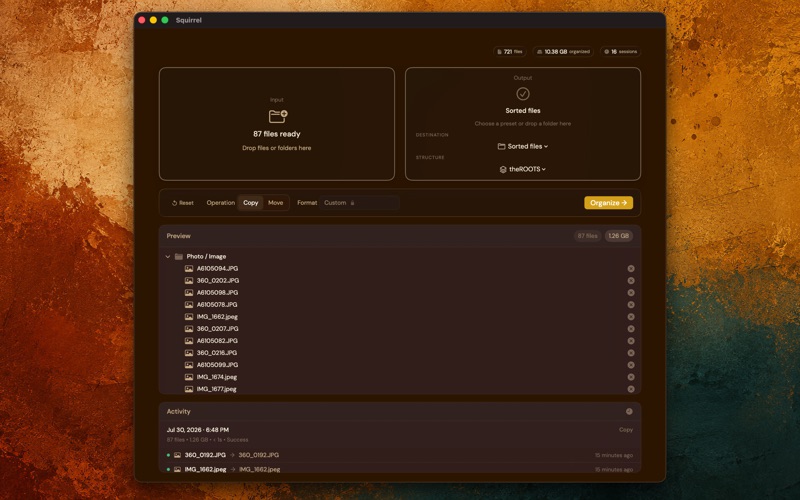Remove IMG_1662.jpeg from the preview list
Screen dimensions: 800x500
pyautogui.click(x=631, y=317)
